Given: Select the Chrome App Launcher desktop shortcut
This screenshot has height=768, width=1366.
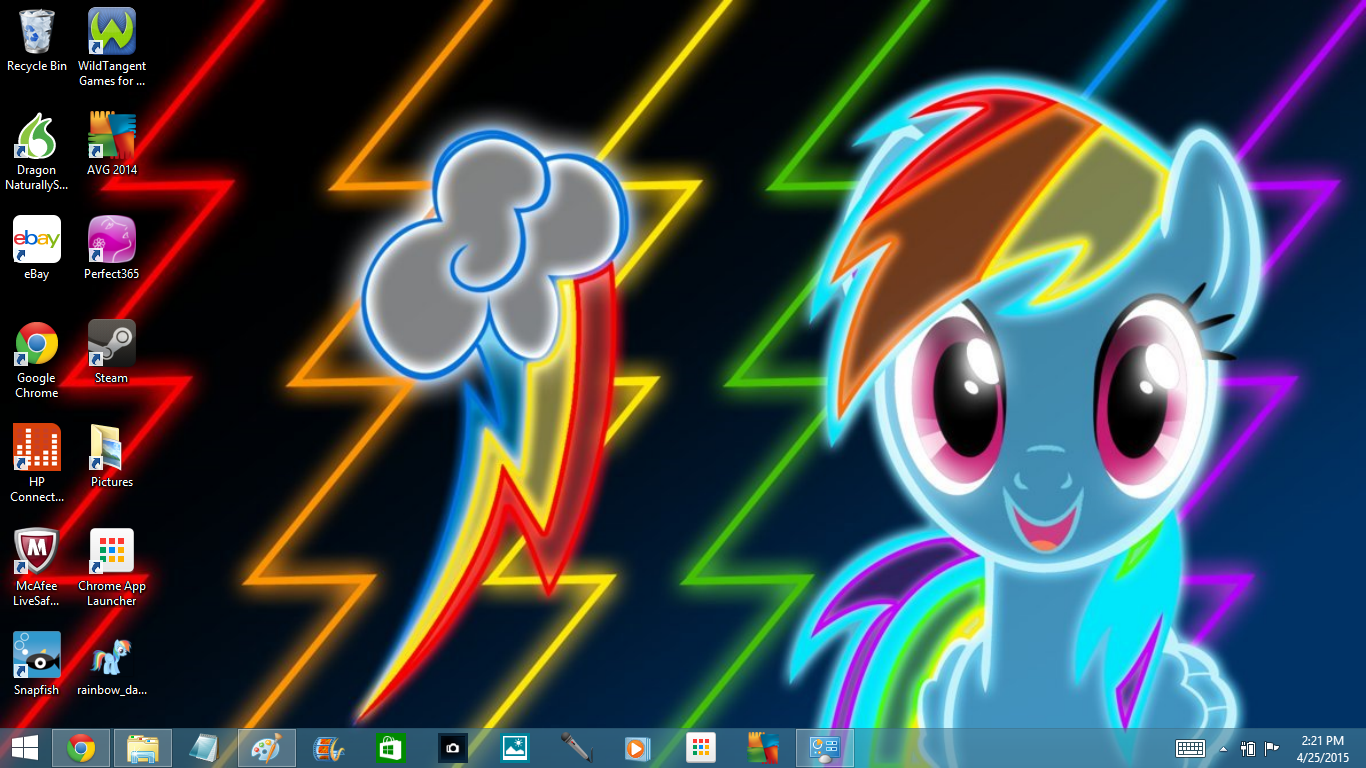Looking at the screenshot, I should [x=112, y=568].
